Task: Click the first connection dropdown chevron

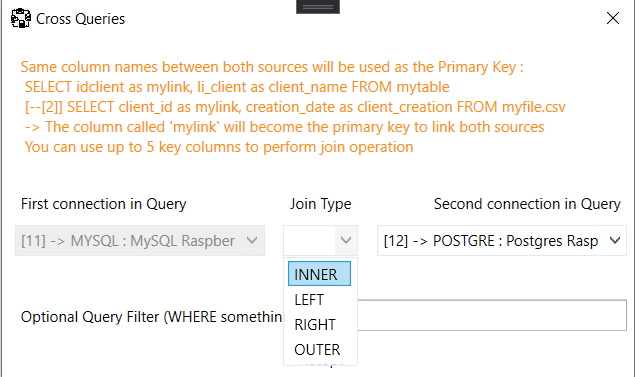Action: pyautogui.click(x=252, y=241)
